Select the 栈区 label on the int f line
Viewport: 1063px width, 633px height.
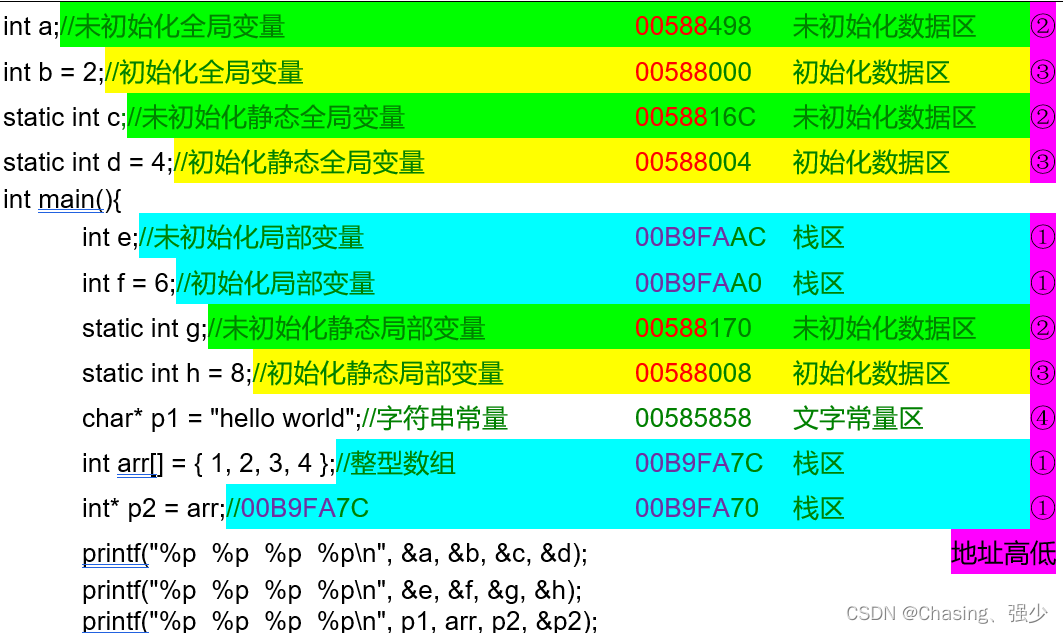point(817,283)
